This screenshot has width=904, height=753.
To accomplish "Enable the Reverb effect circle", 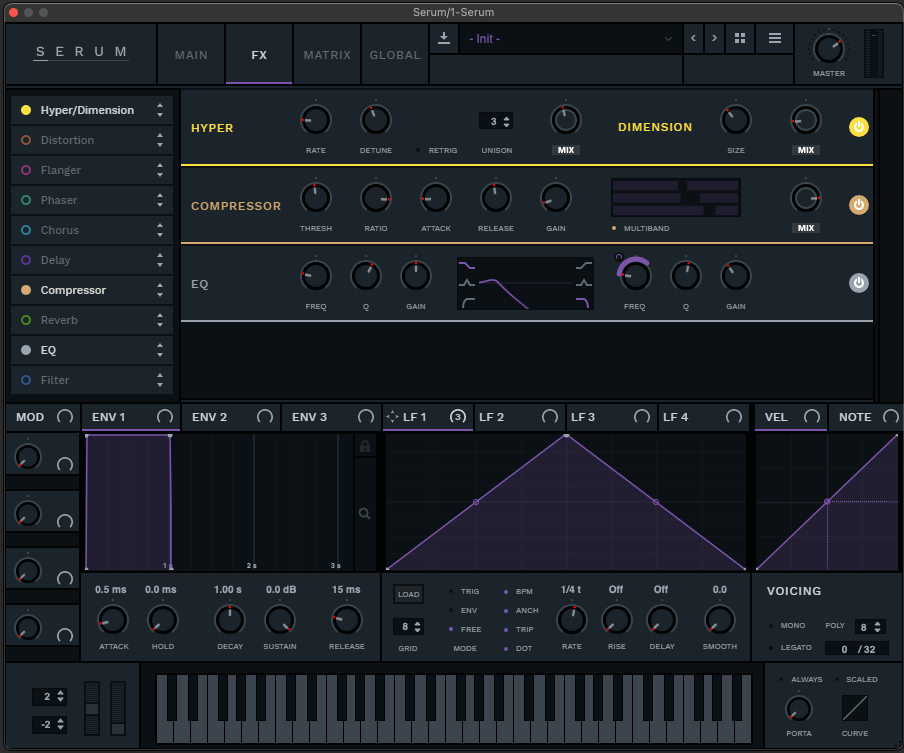I will [x=26, y=320].
